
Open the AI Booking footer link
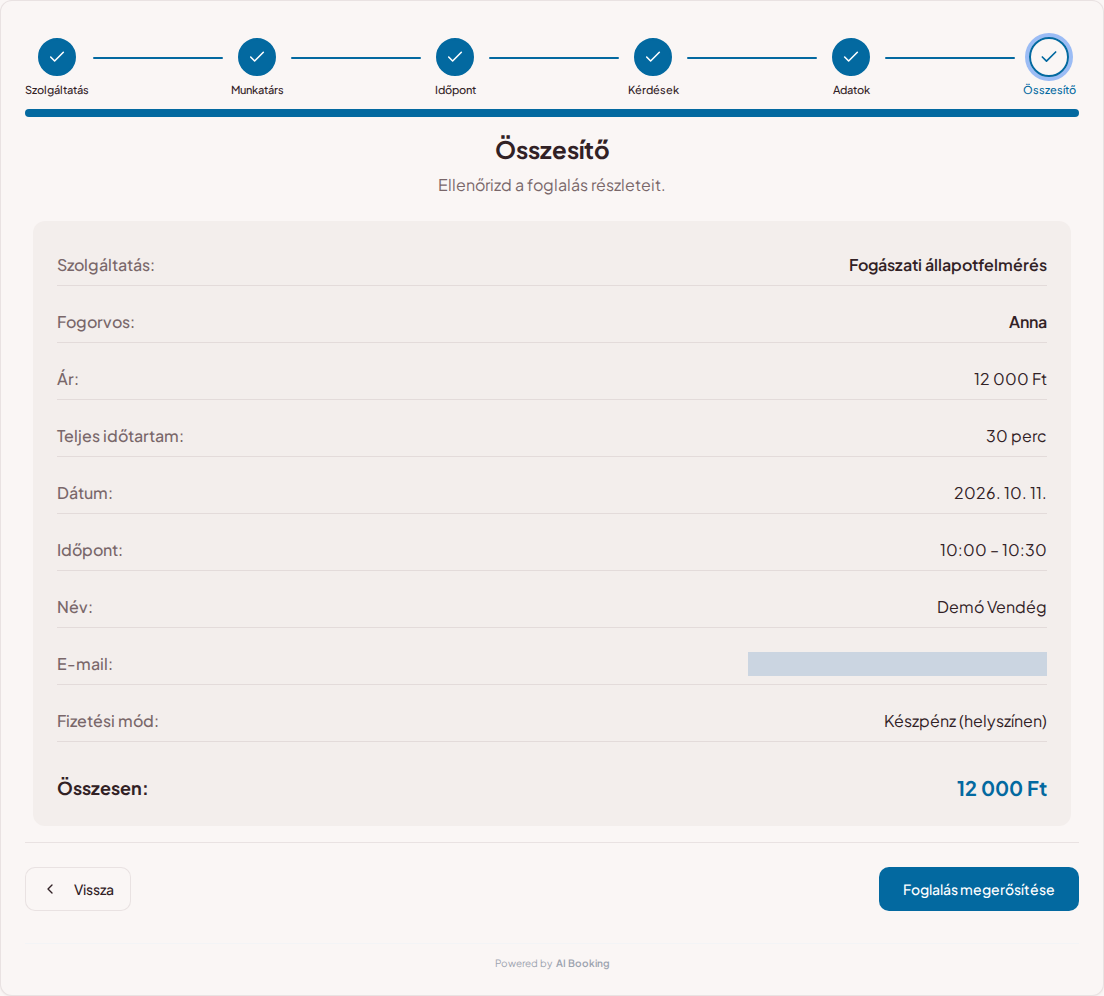(582, 964)
